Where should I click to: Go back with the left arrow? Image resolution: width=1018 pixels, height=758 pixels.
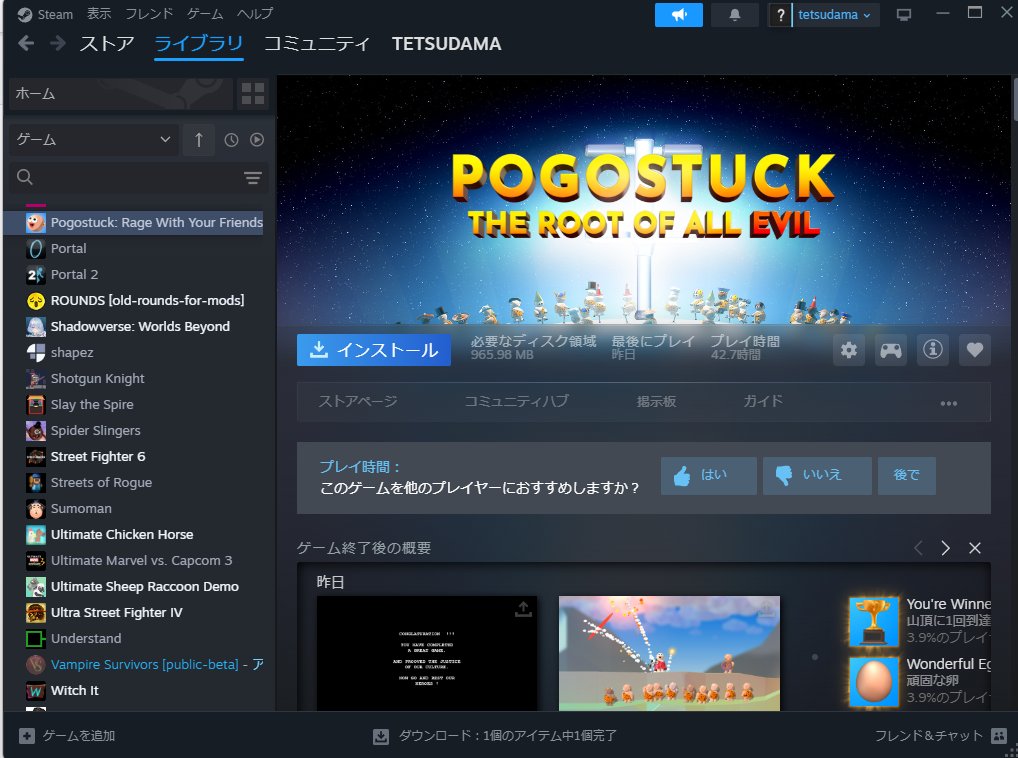pos(26,43)
